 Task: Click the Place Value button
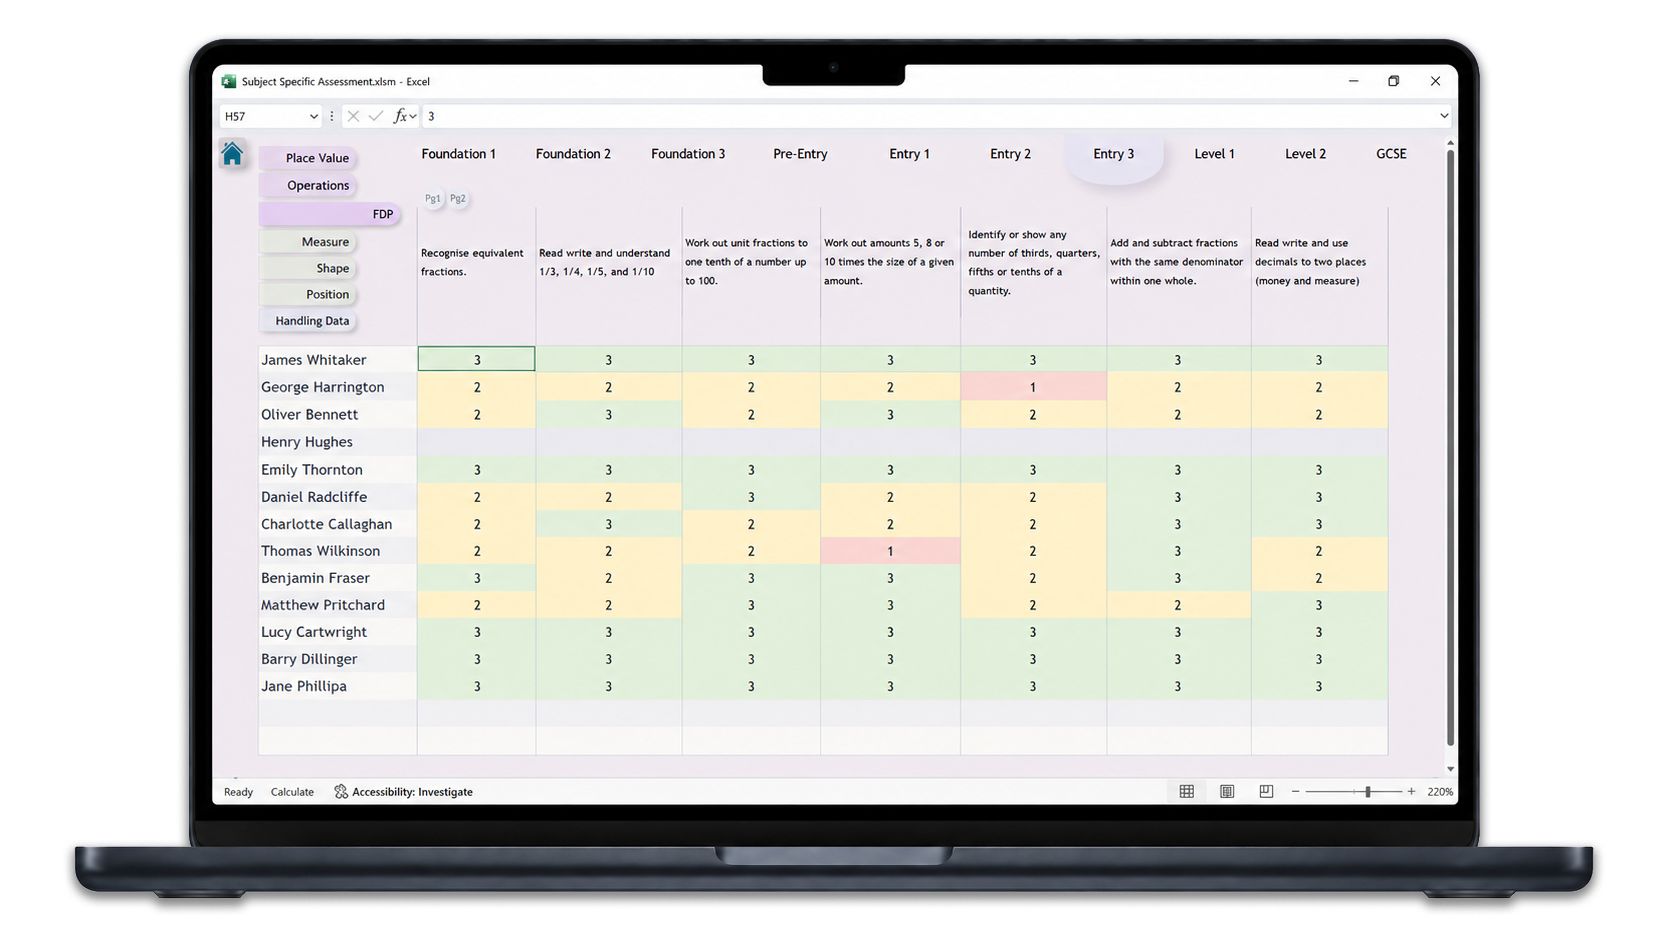pos(309,158)
